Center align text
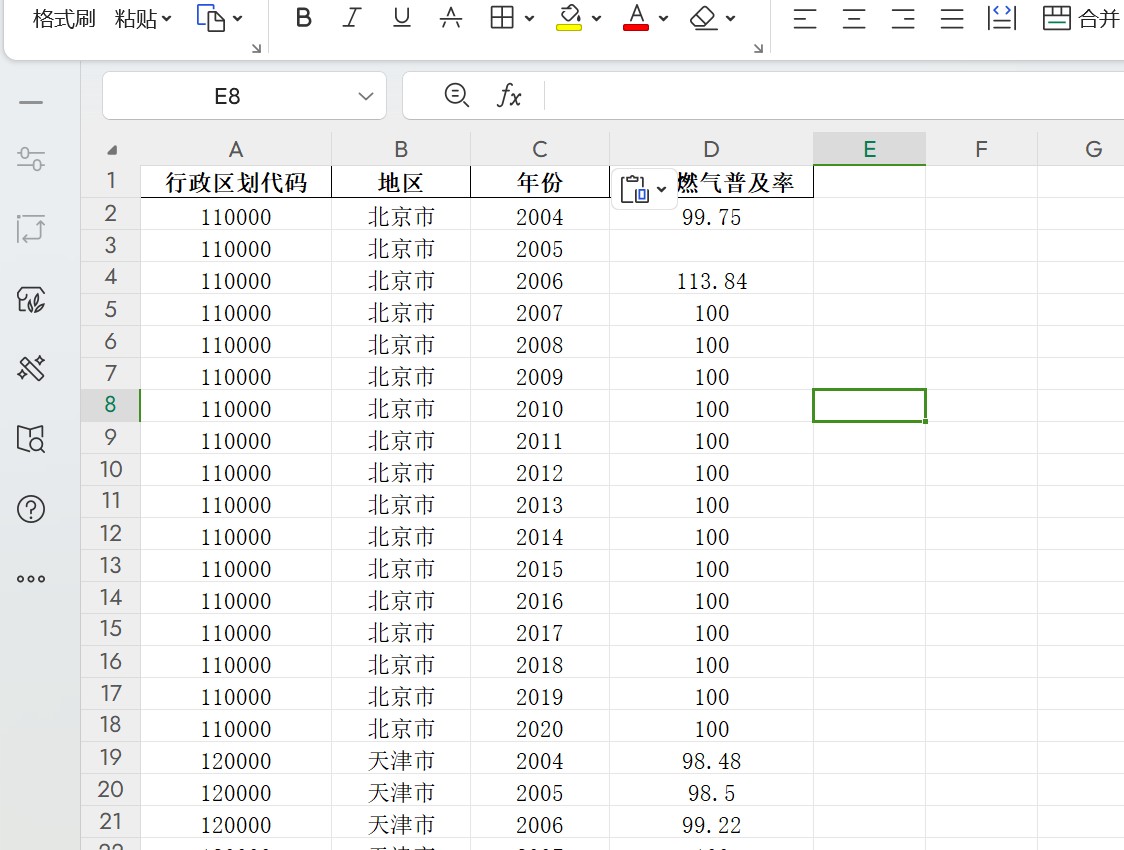The image size is (1124, 850). (x=853, y=19)
